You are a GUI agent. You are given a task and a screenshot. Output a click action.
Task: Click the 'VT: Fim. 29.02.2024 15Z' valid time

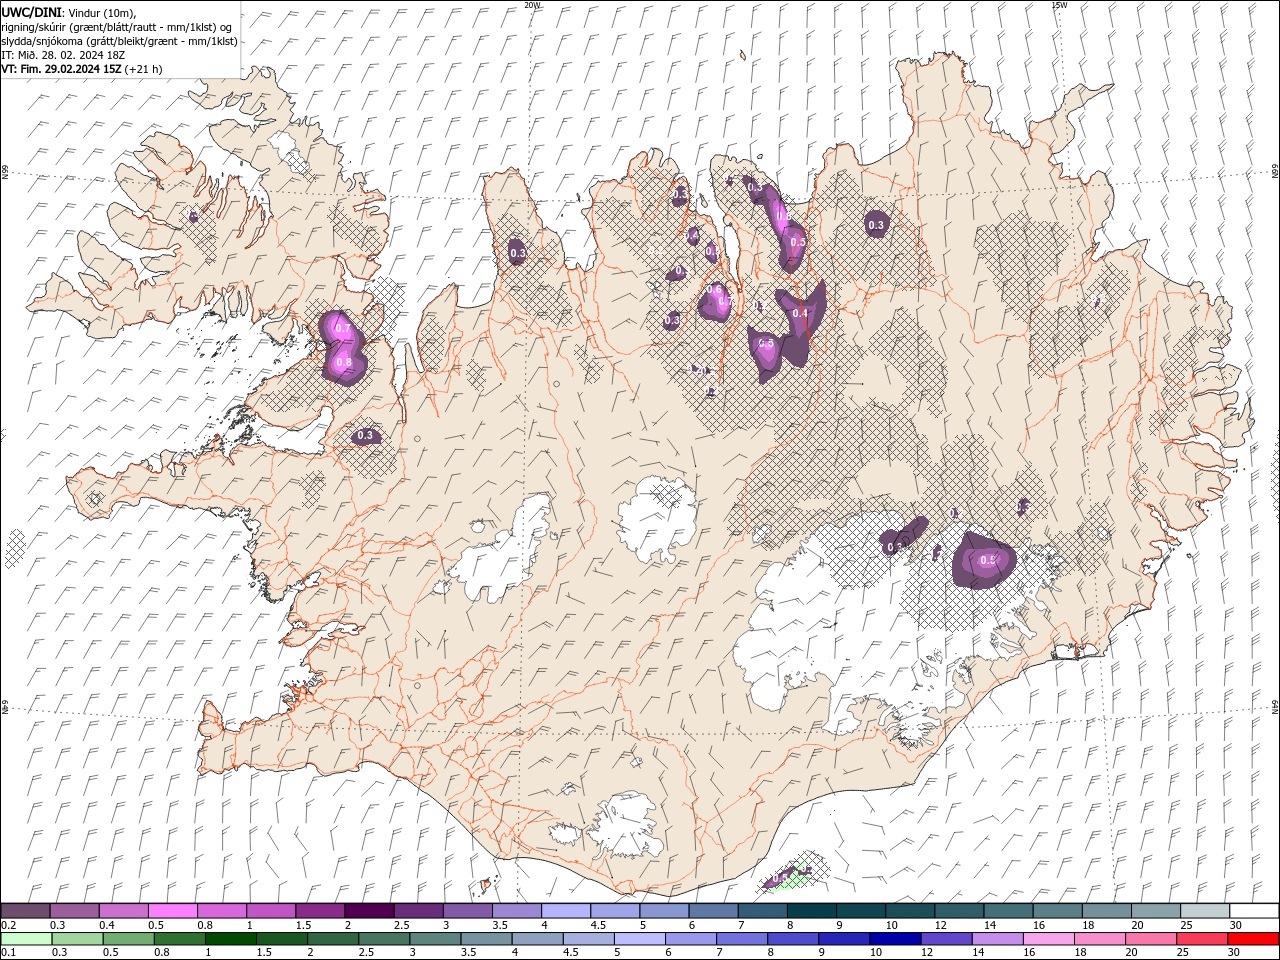[61, 69]
